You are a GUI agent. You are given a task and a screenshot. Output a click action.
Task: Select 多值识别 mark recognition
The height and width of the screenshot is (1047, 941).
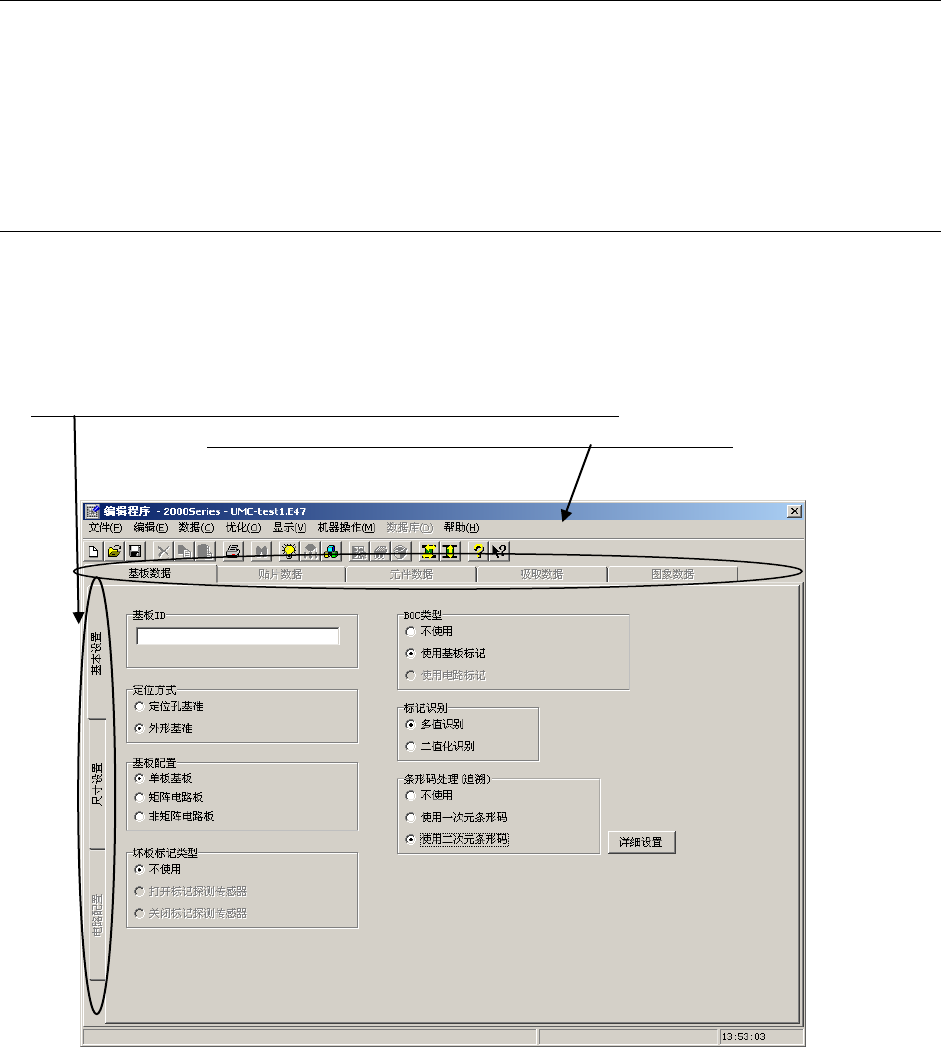(435, 724)
